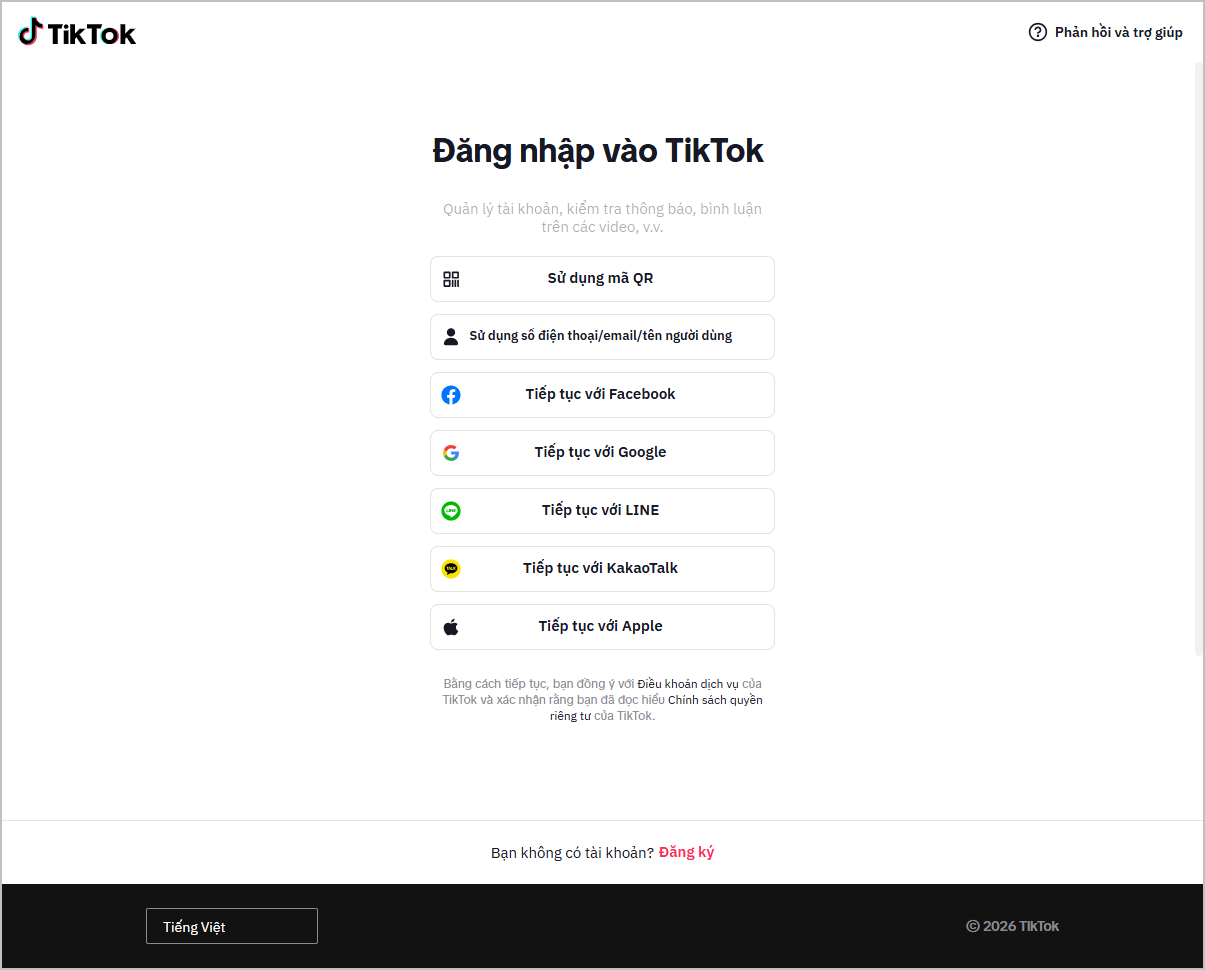Click the person profile icon
Image resolution: width=1205 pixels, height=970 pixels.
451,336
